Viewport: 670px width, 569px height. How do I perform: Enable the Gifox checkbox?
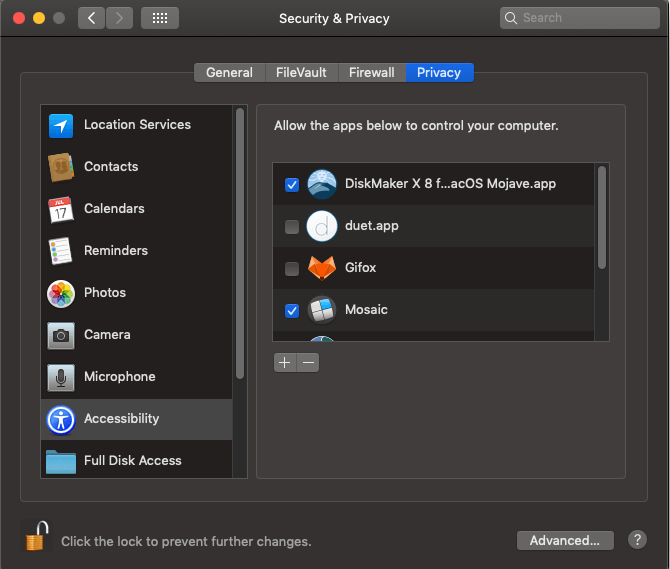point(292,269)
